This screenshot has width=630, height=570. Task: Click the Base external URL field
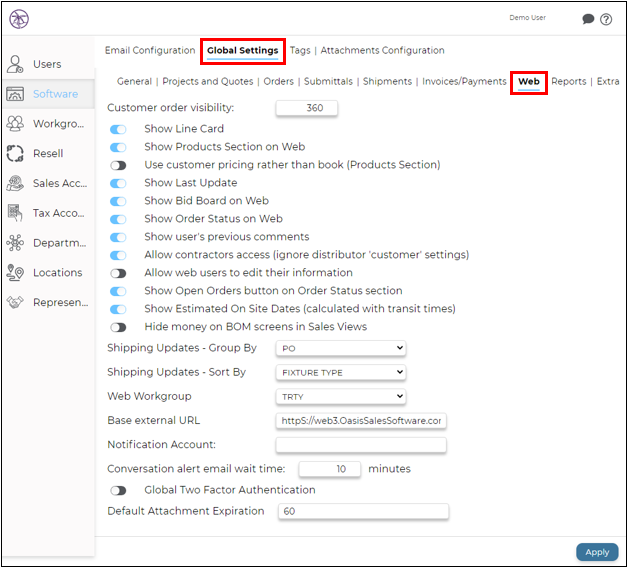pos(361,421)
